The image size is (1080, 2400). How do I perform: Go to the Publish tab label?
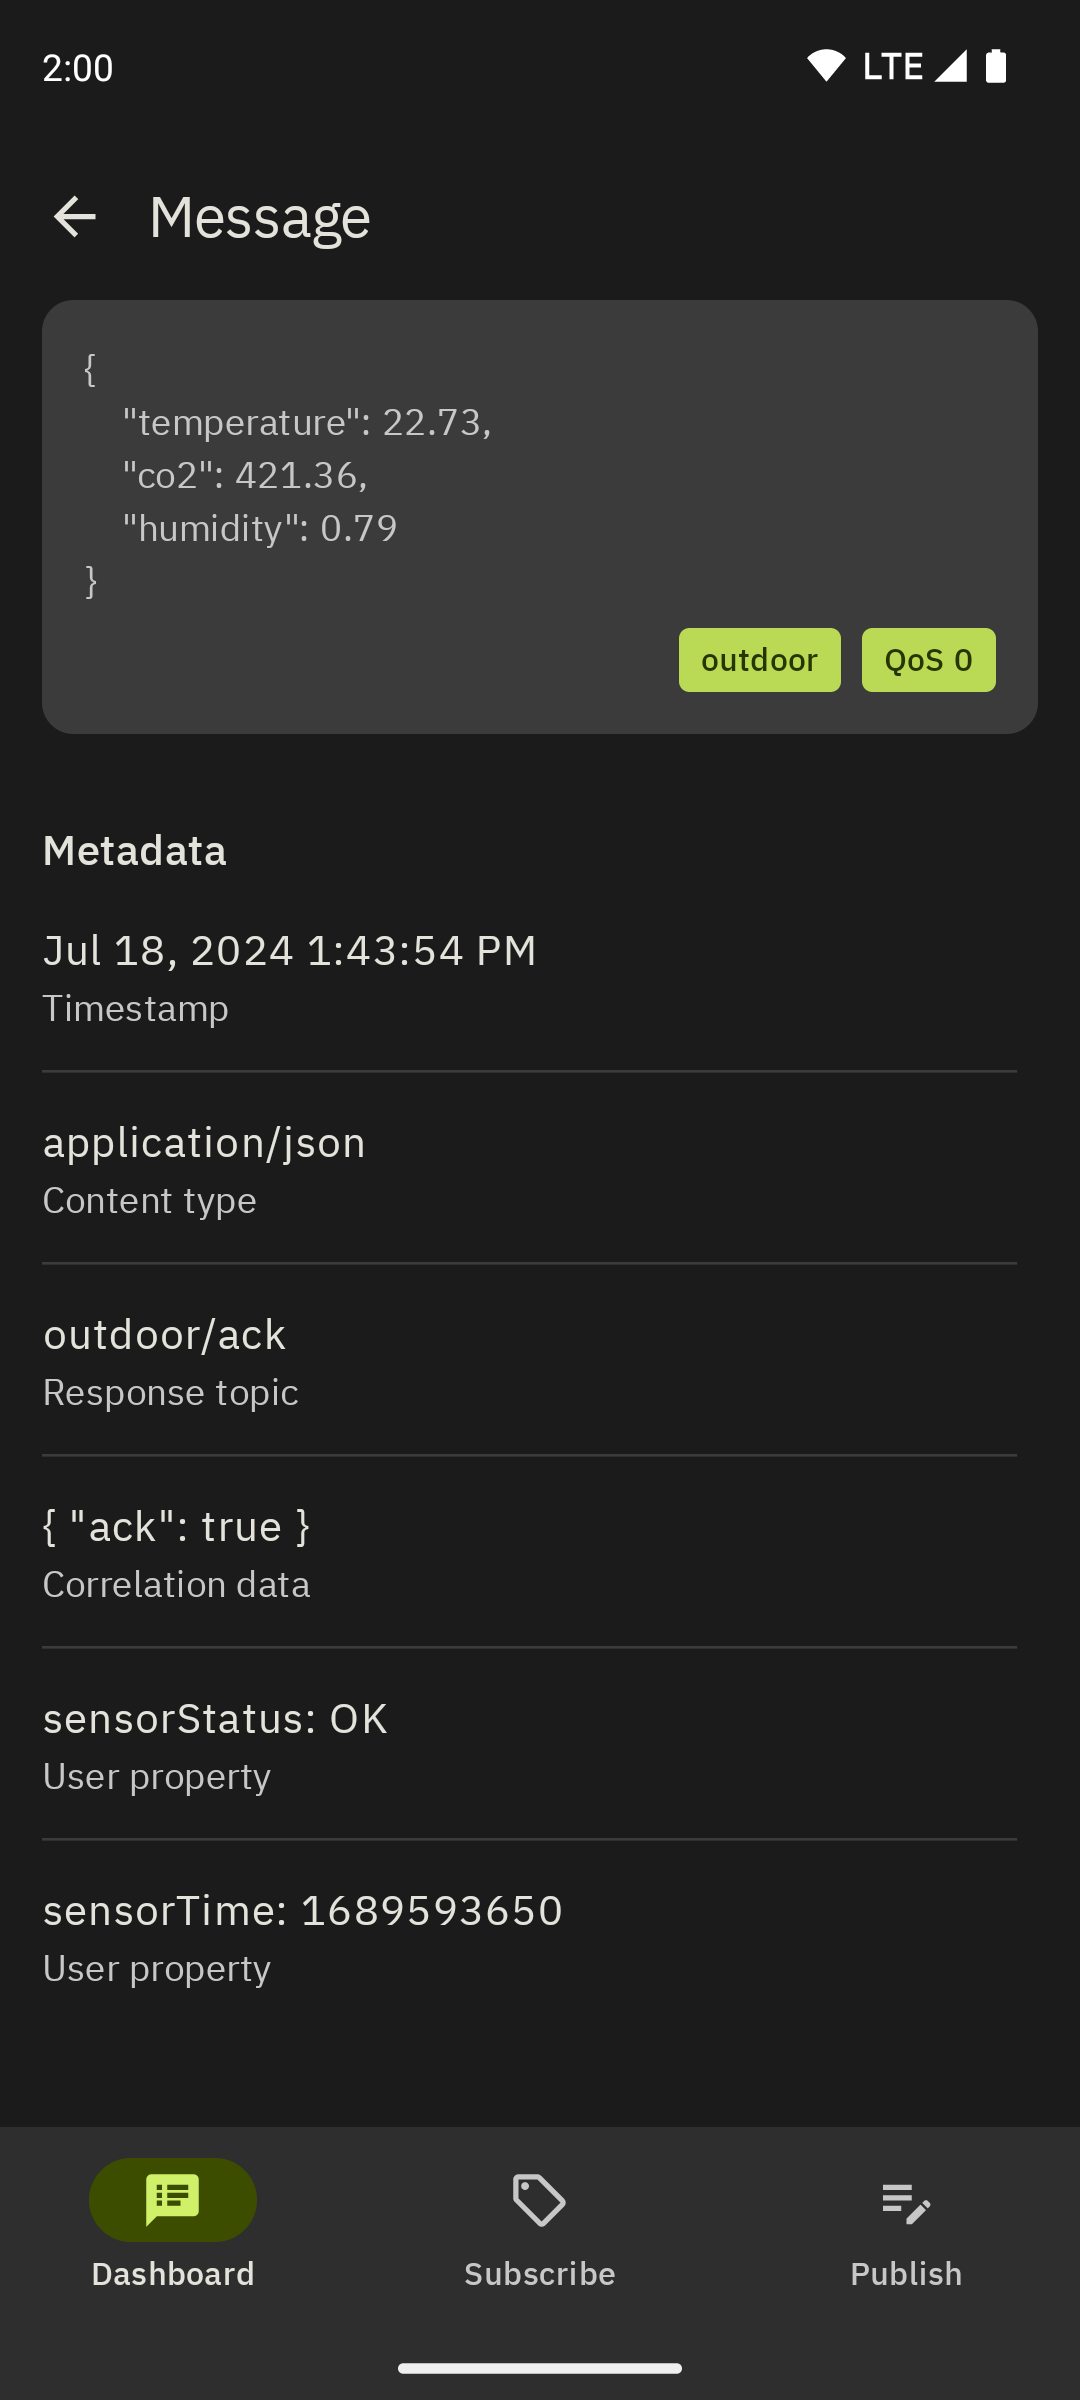tap(906, 2274)
